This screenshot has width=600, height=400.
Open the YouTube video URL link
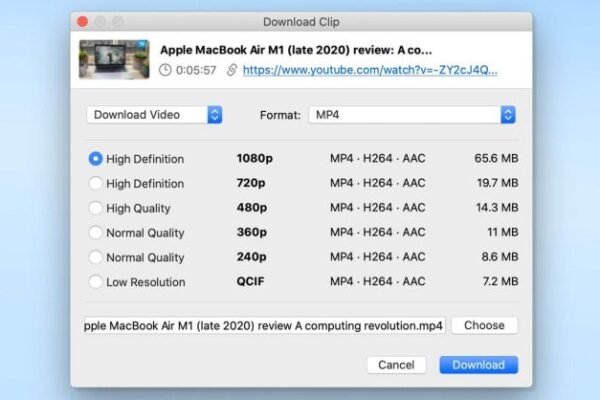pos(370,70)
